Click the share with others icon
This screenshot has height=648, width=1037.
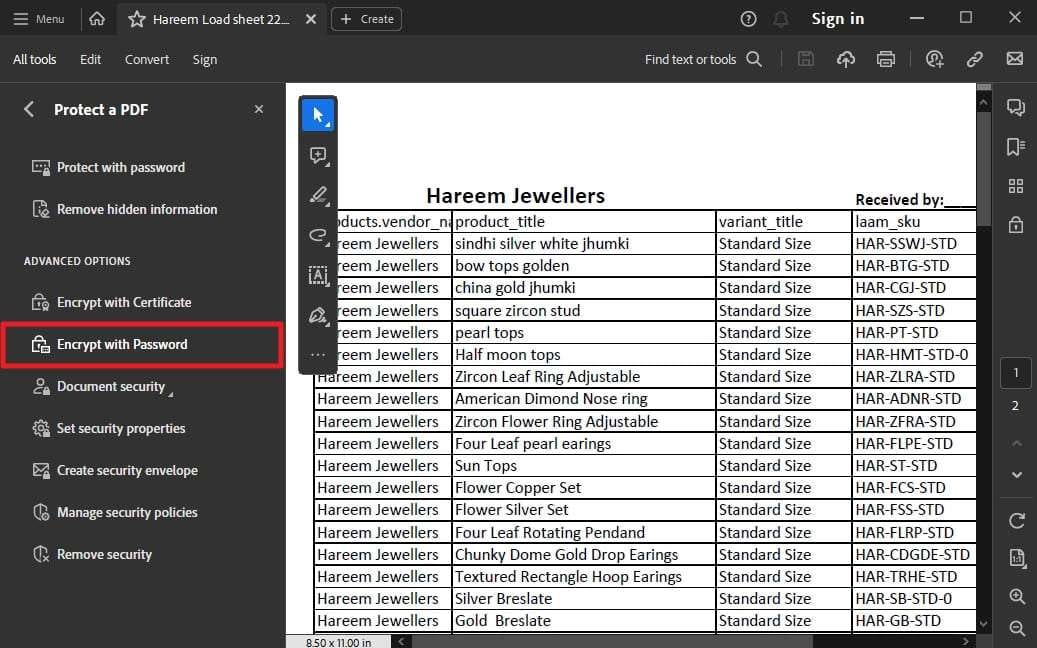[934, 60]
